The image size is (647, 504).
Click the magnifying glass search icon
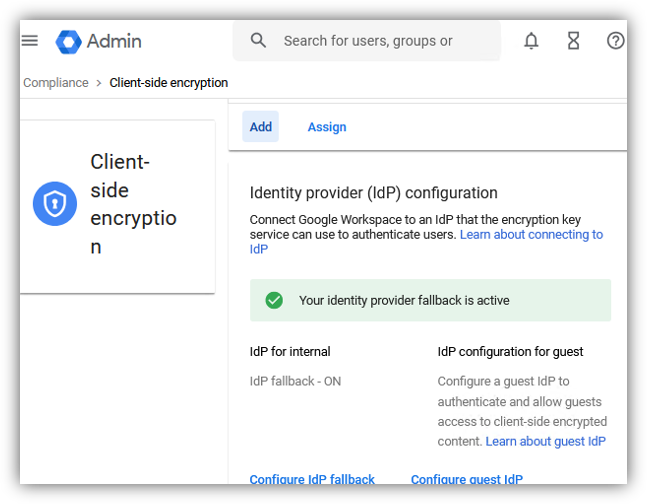pos(258,40)
